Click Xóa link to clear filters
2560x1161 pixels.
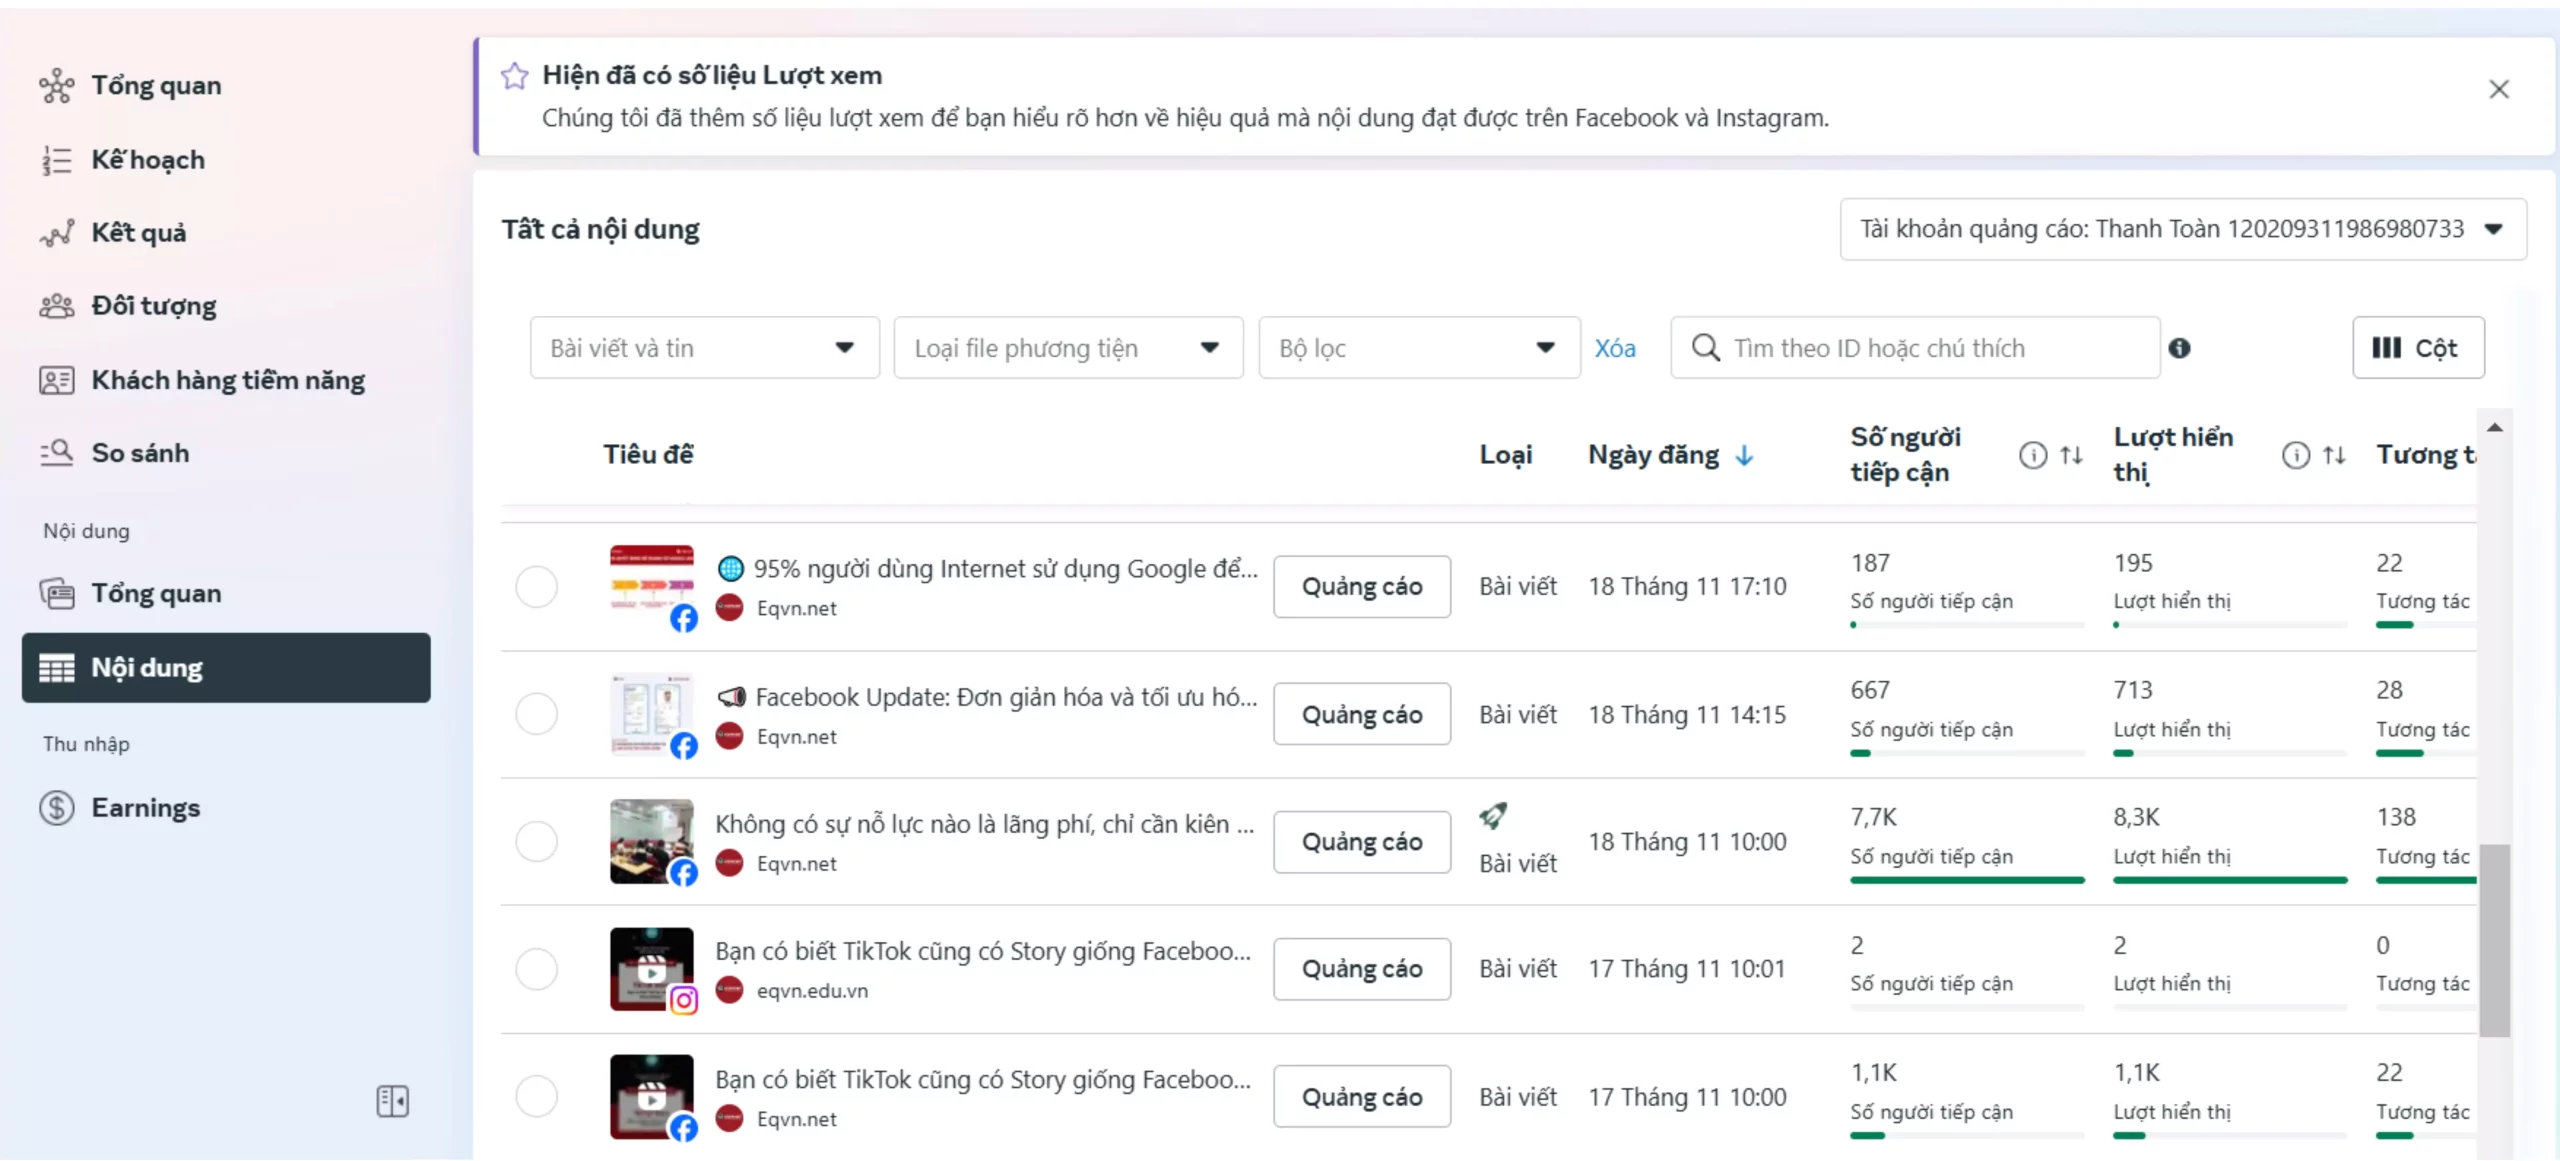click(x=1614, y=348)
